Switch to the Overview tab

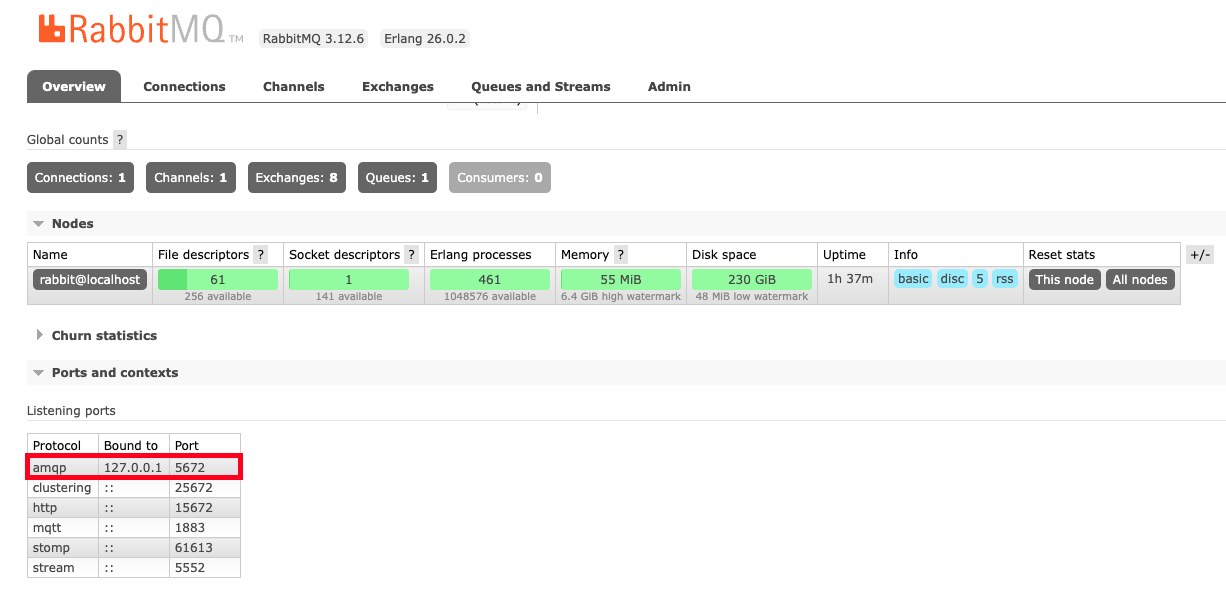[x=74, y=86]
